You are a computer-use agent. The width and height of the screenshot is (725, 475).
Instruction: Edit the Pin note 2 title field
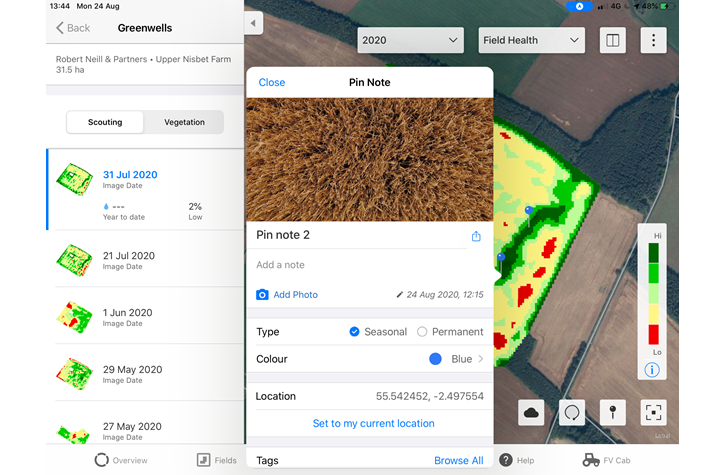(x=362, y=235)
